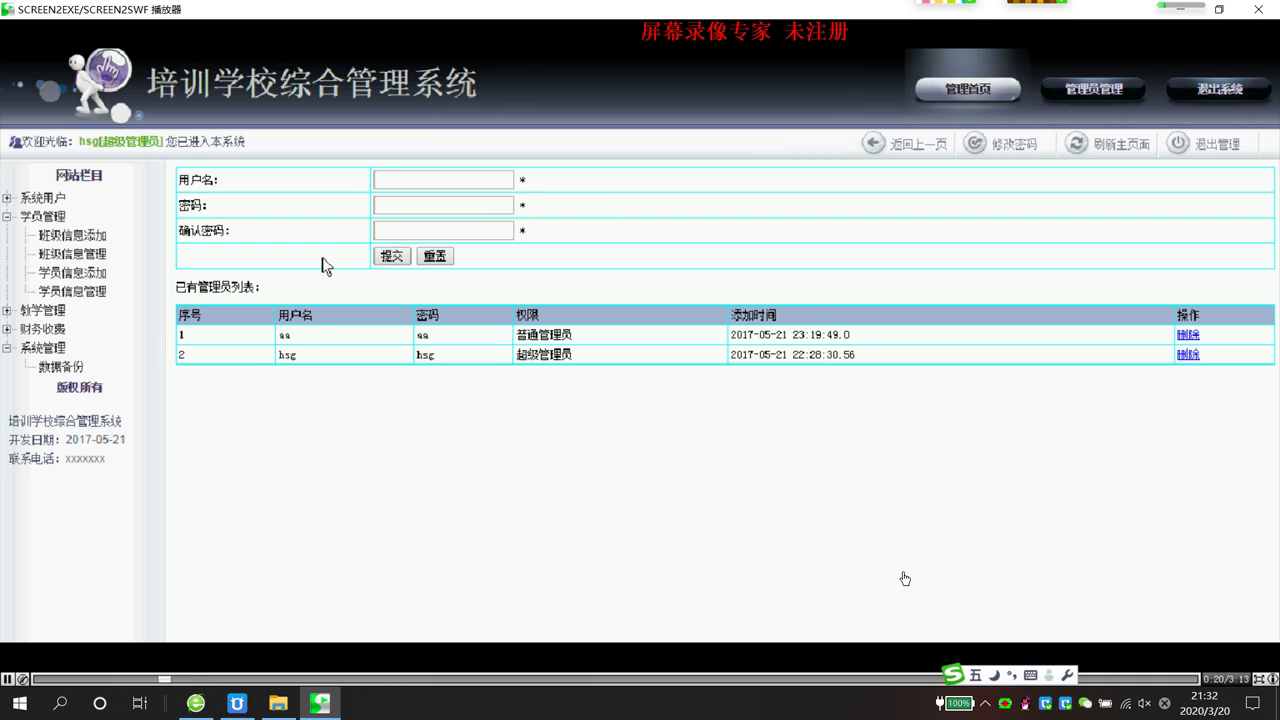Pause the screen recording playback
The image size is (1280, 720).
point(7,679)
